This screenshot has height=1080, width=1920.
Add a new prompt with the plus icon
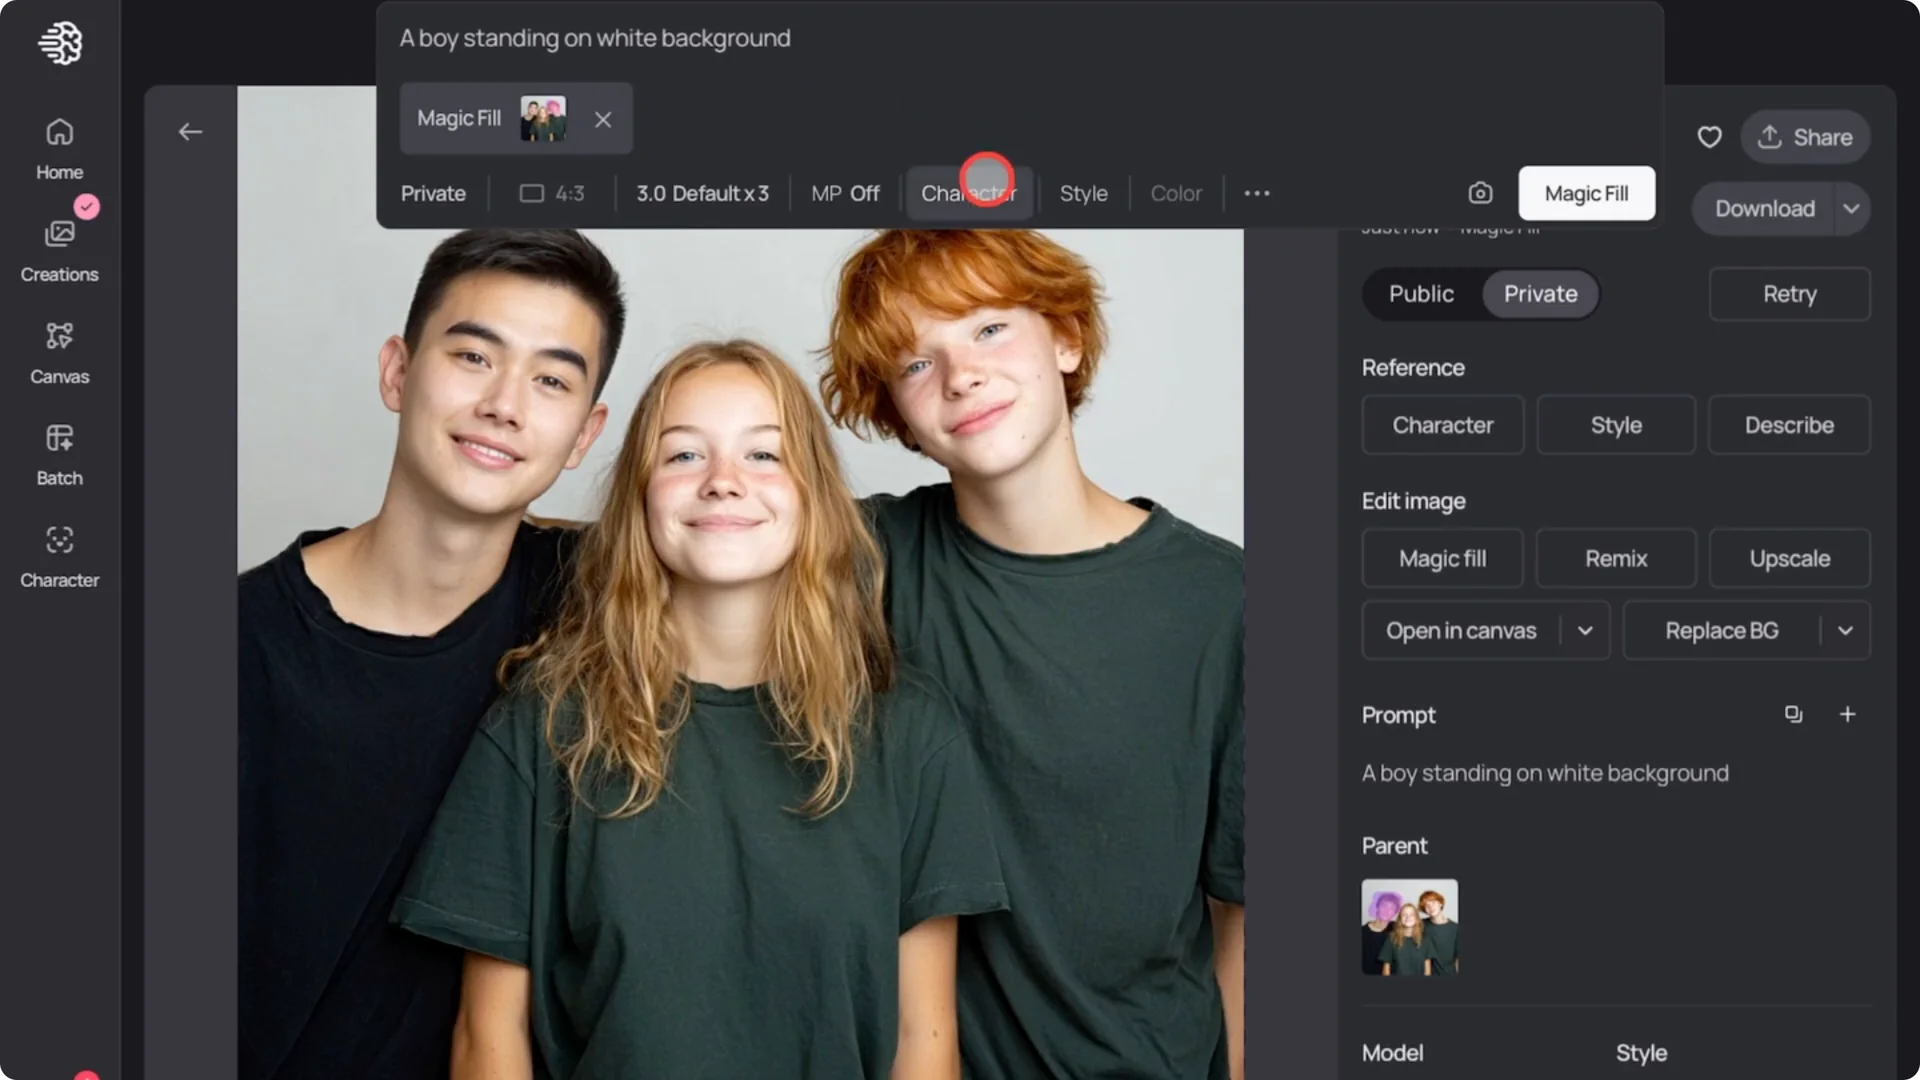coord(1847,714)
